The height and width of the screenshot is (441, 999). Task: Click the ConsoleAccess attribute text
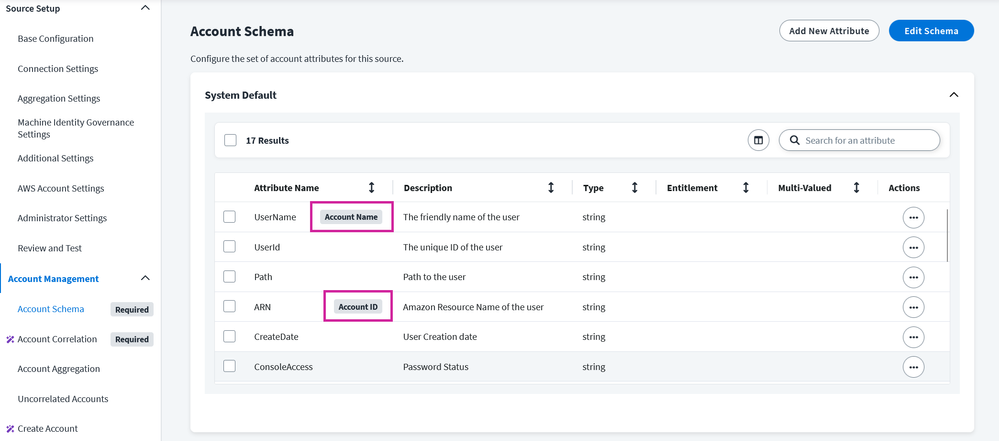[284, 367]
